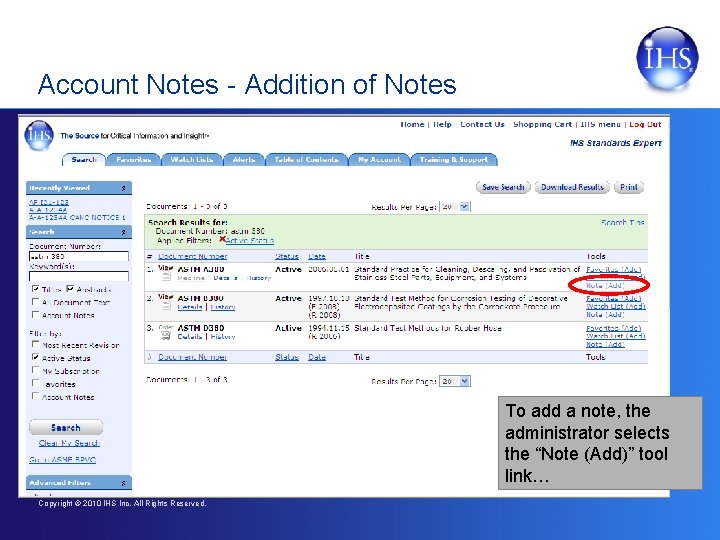Enable the Favorites filter checkbox
The height and width of the screenshot is (540, 720).
point(35,382)
